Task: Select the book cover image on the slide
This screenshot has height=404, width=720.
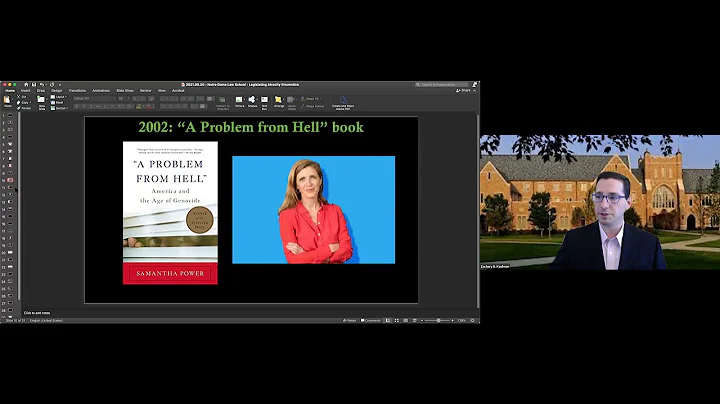Action: click(x=170, y=213)
